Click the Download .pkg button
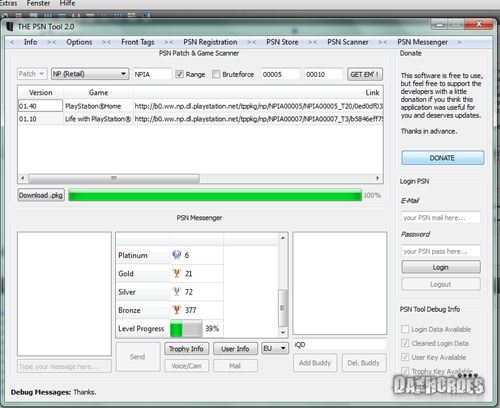 tap(41, 195)
